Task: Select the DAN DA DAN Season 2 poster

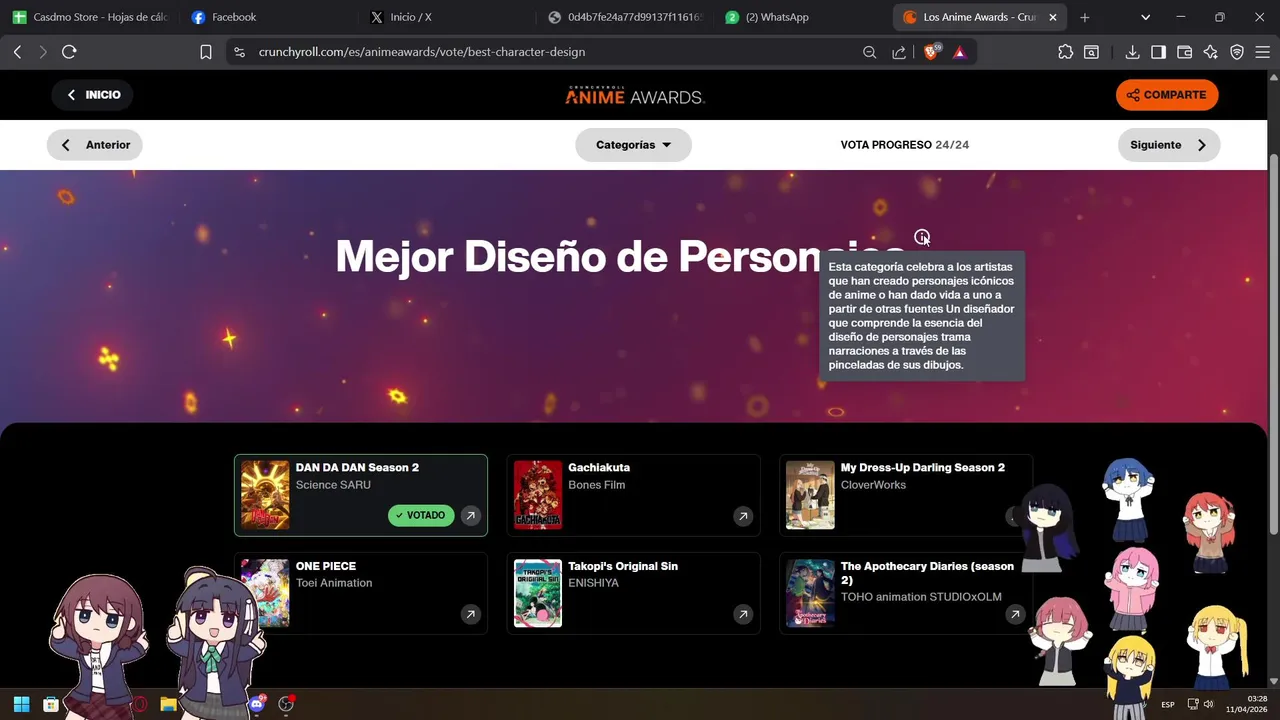Action: [265, 495]
